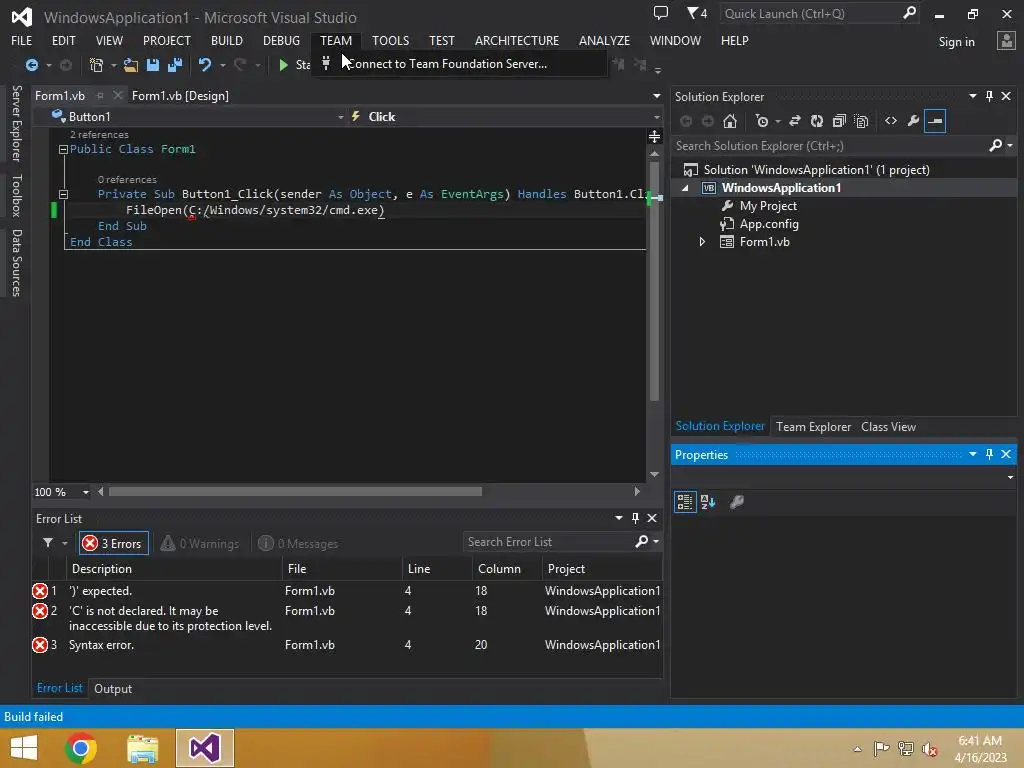Show properties Categorized view icon
Screen dimensions: 1024x768
click(x=684, y=502)
